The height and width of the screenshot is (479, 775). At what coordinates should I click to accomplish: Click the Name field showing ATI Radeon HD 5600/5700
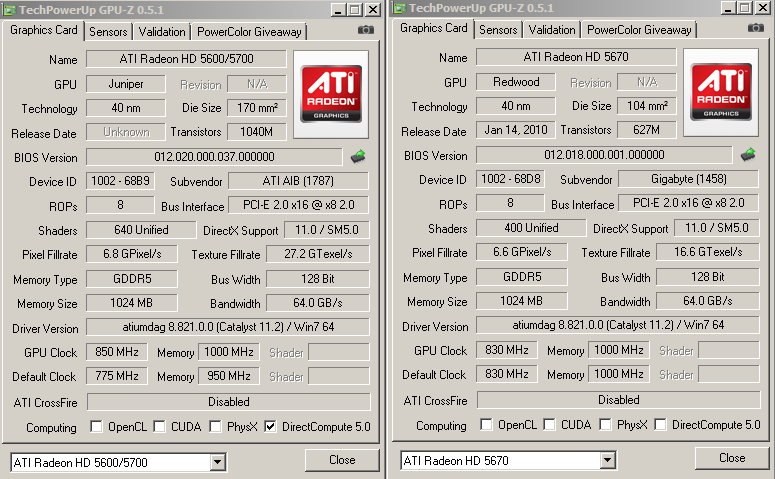pyautogui.click(x=186, y=59)
